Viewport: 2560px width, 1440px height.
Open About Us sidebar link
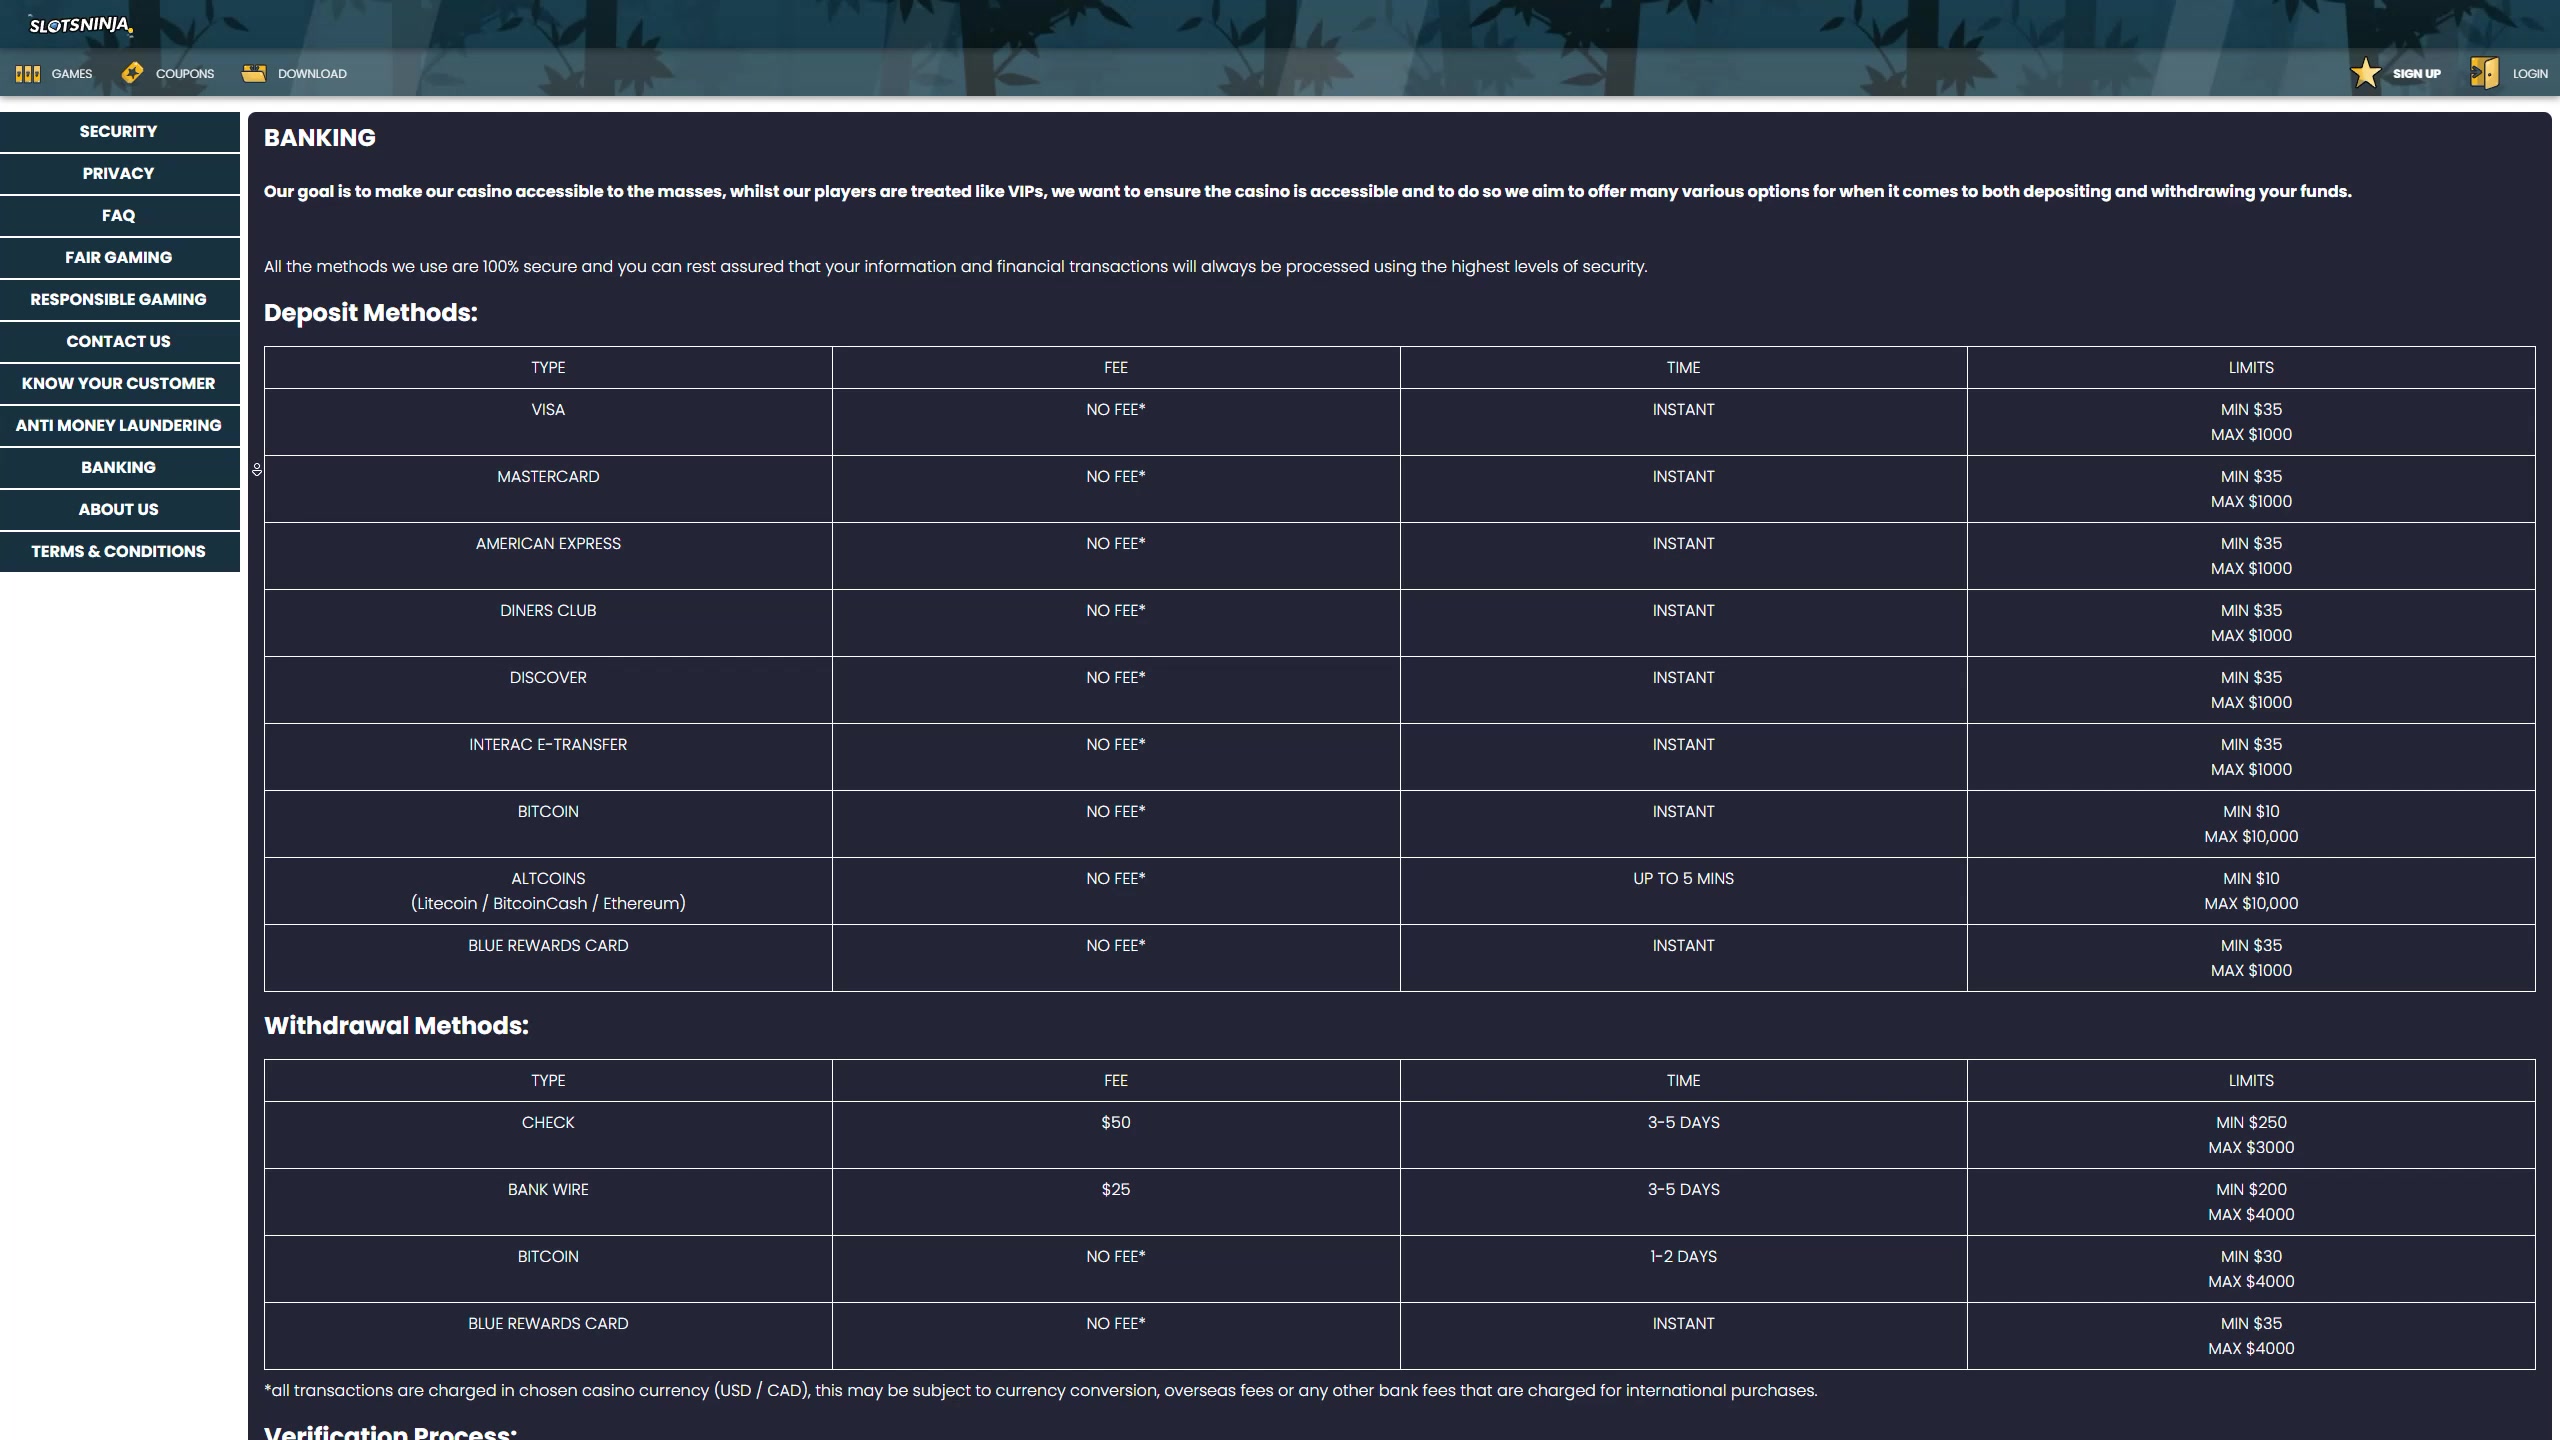coord(118,509)
